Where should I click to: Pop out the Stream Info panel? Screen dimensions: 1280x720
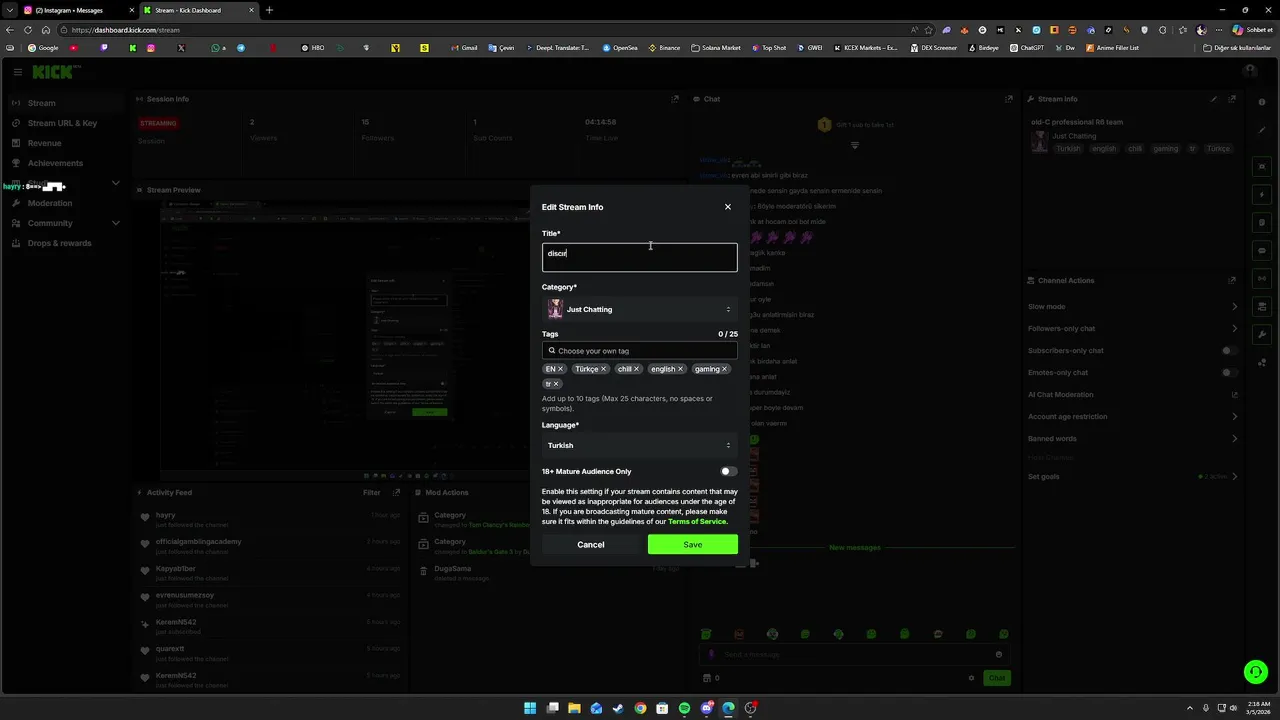[1232, 99]
